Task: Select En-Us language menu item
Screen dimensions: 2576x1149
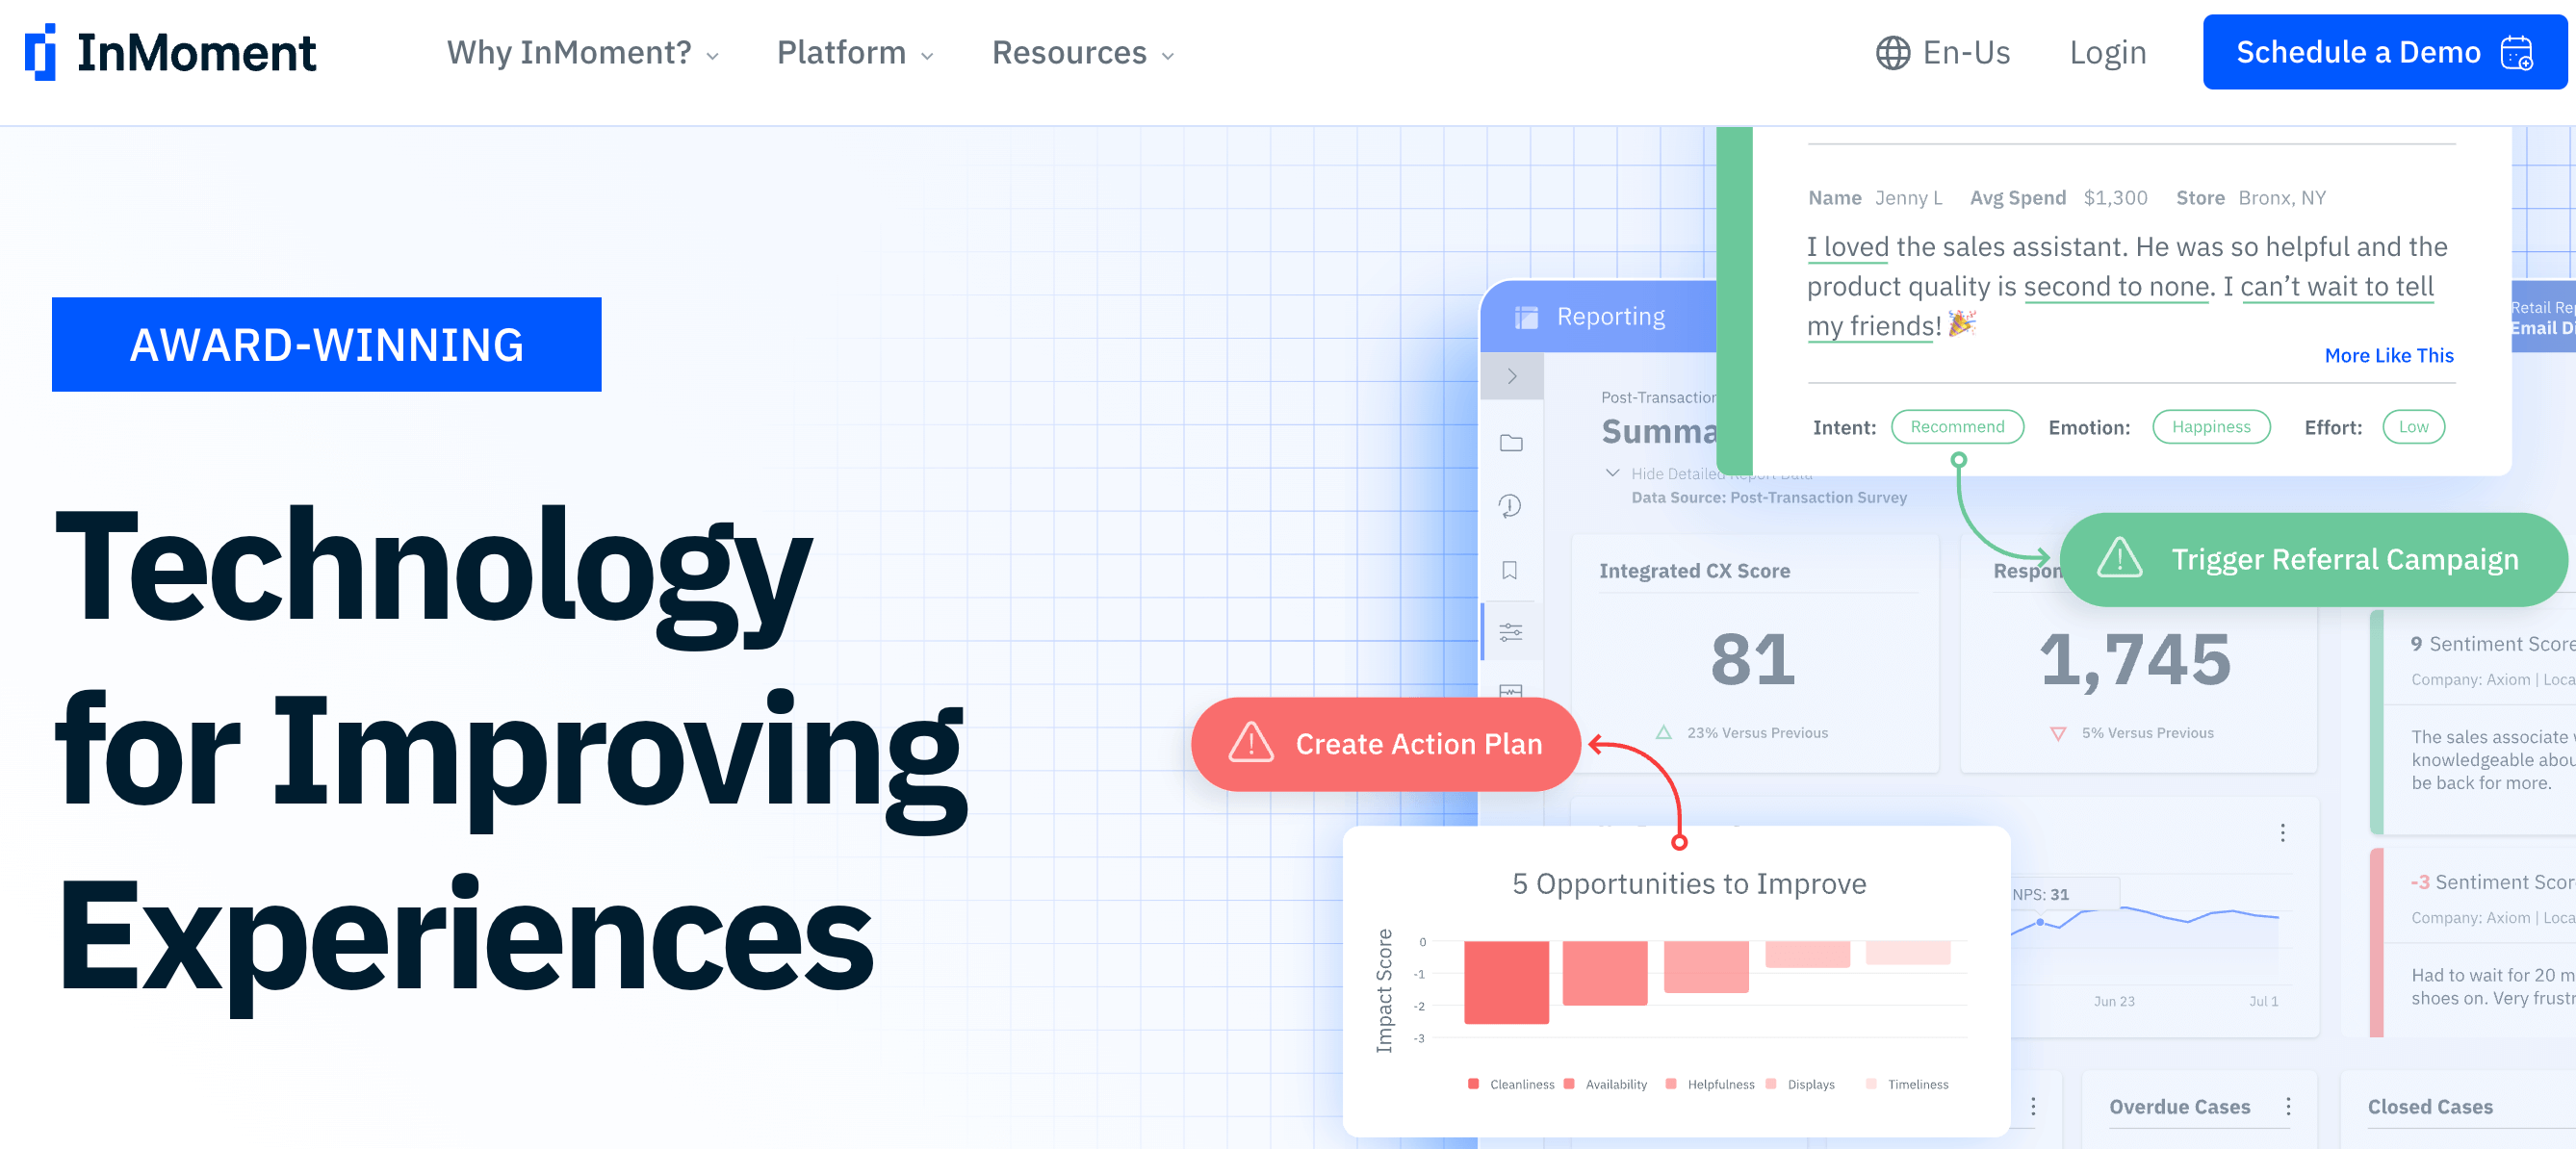Action: 1945,51
